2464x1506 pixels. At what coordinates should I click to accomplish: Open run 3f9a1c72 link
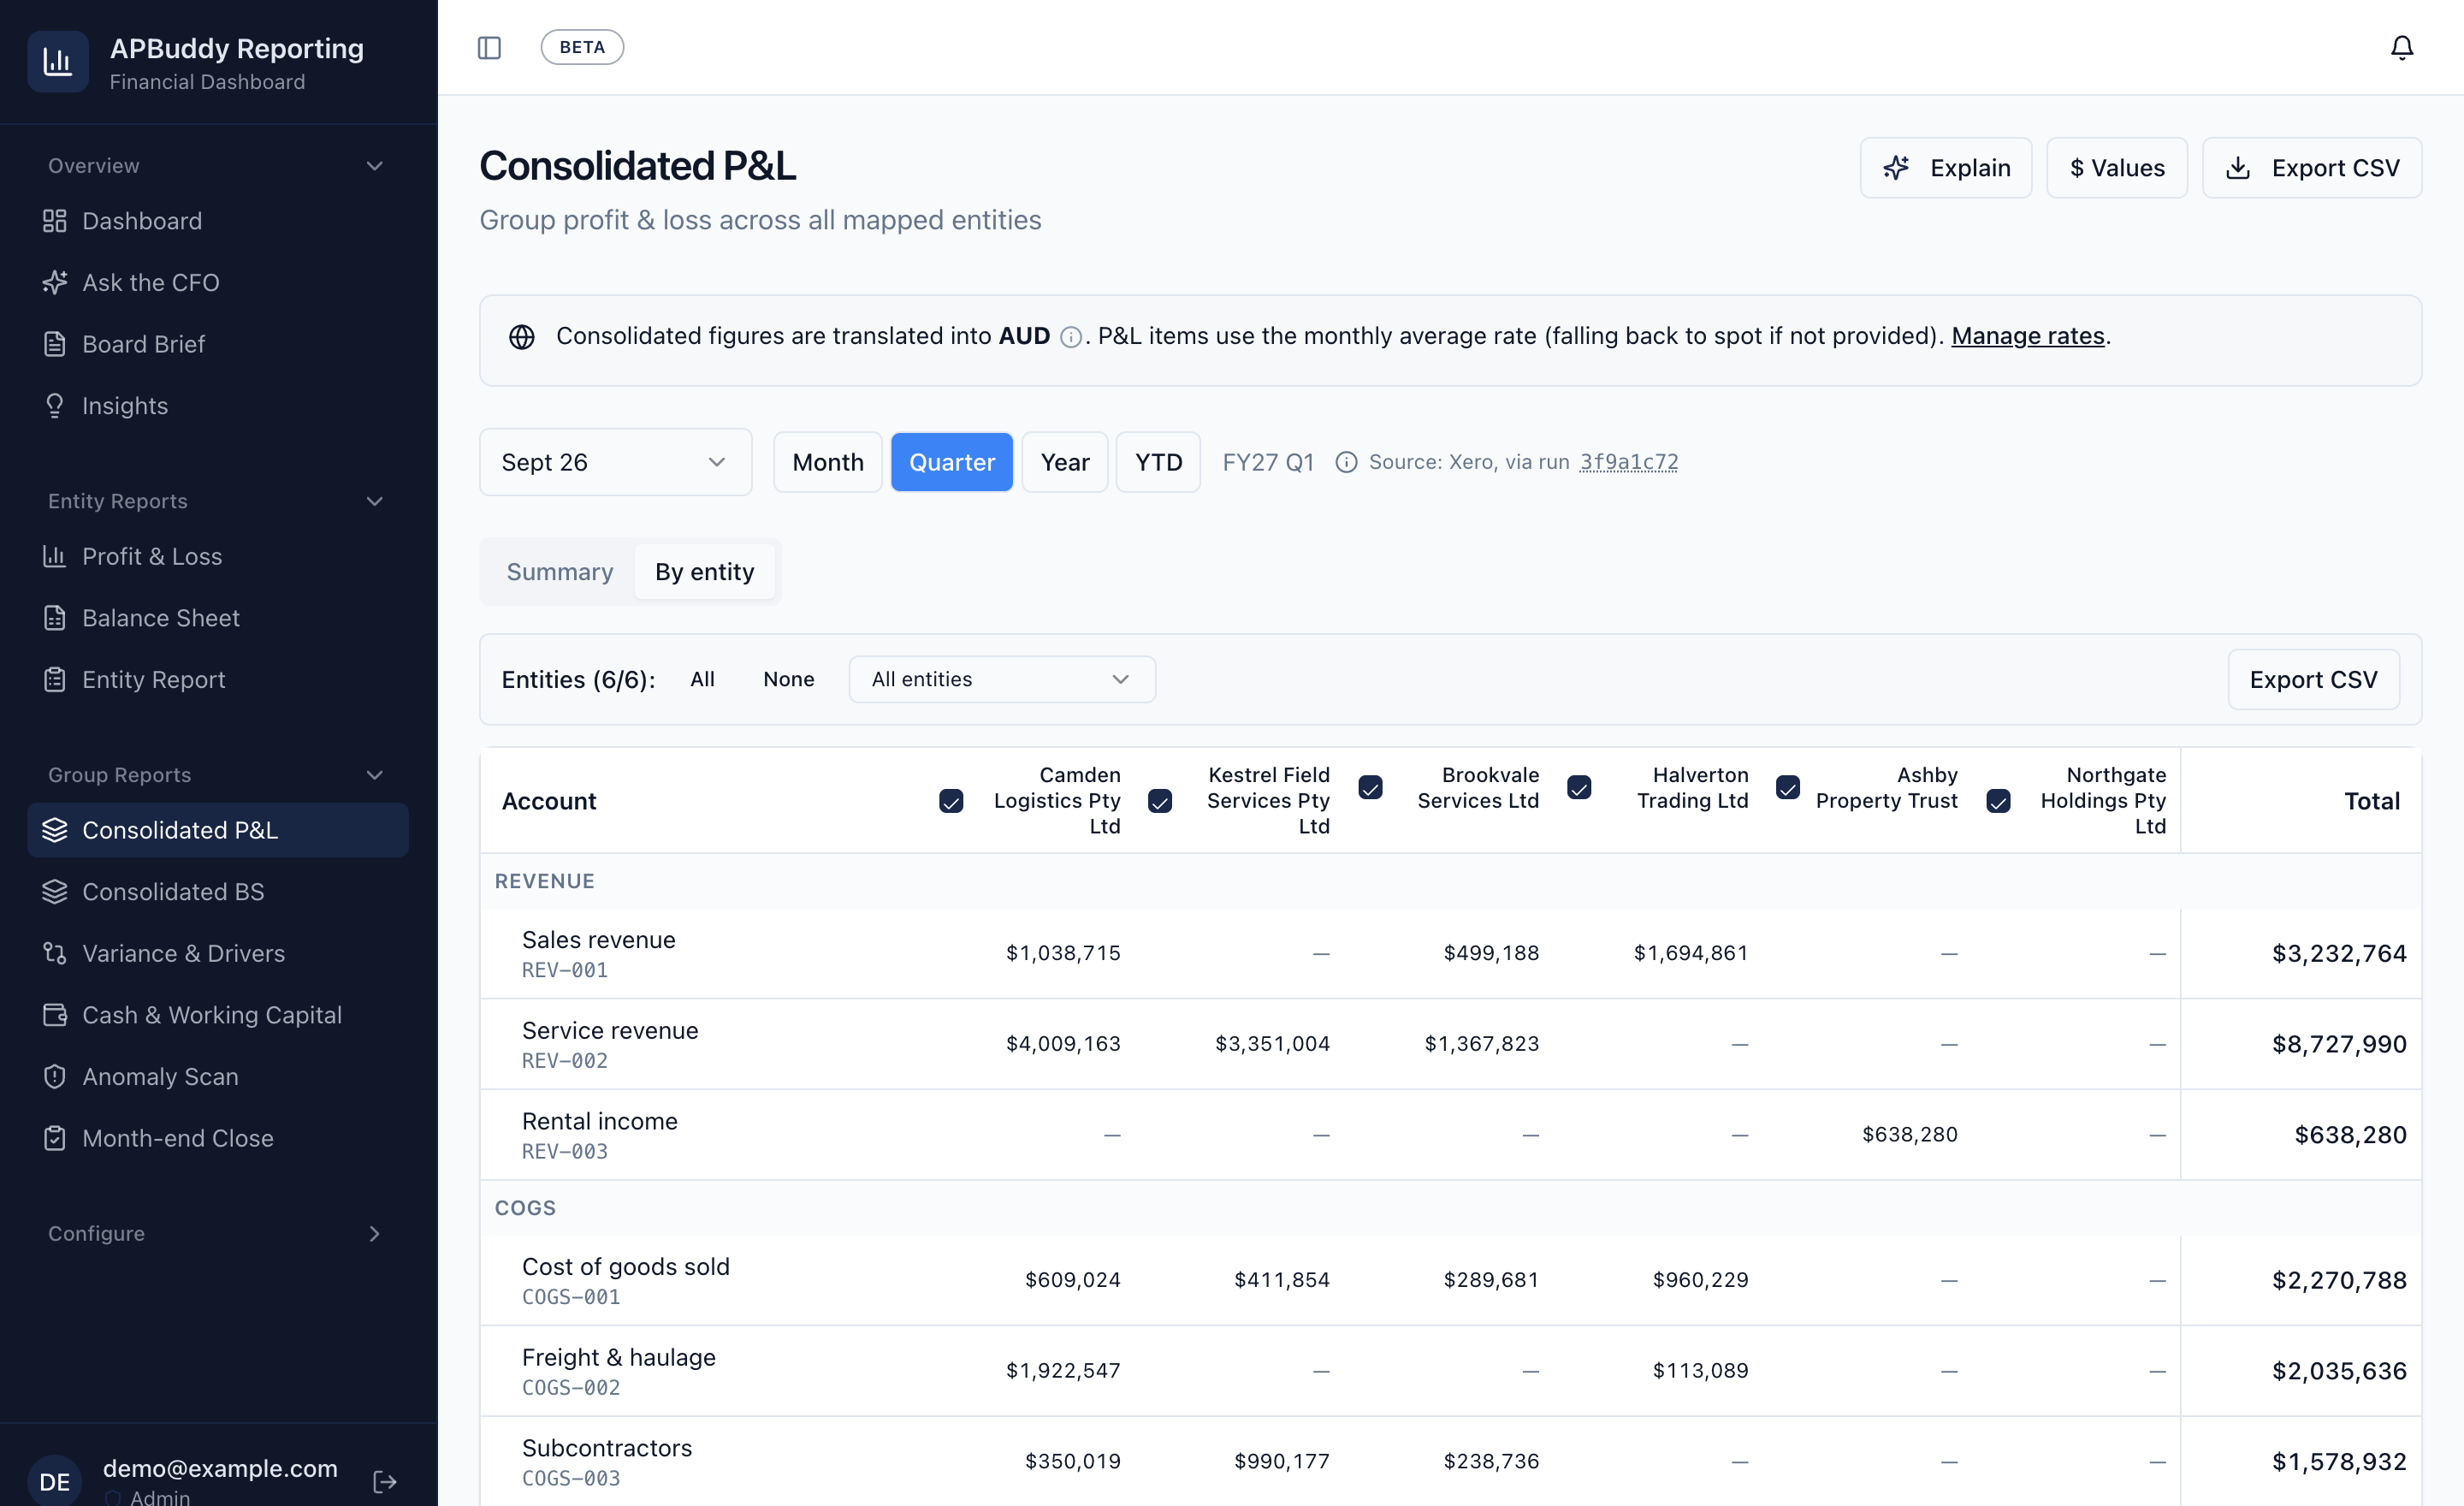point(1628,462)
